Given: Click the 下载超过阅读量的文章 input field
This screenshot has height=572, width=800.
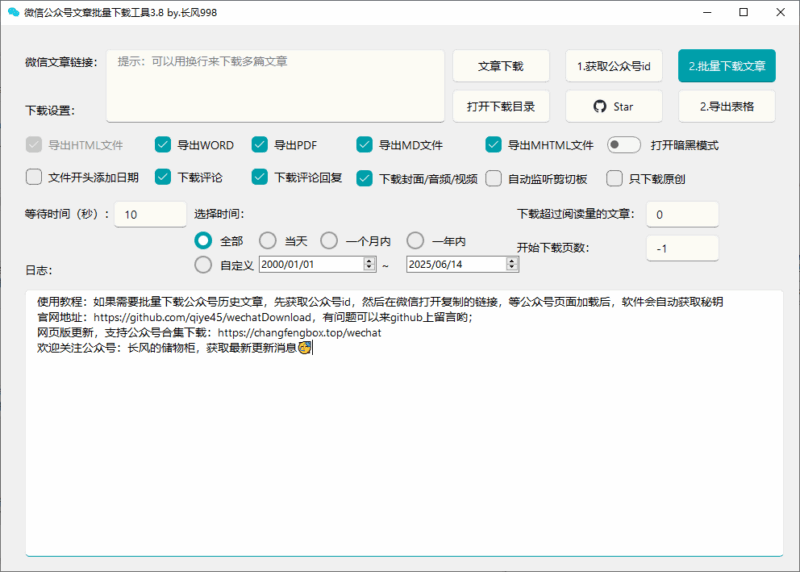Looking at the screenshot, I should click(683, 214).
